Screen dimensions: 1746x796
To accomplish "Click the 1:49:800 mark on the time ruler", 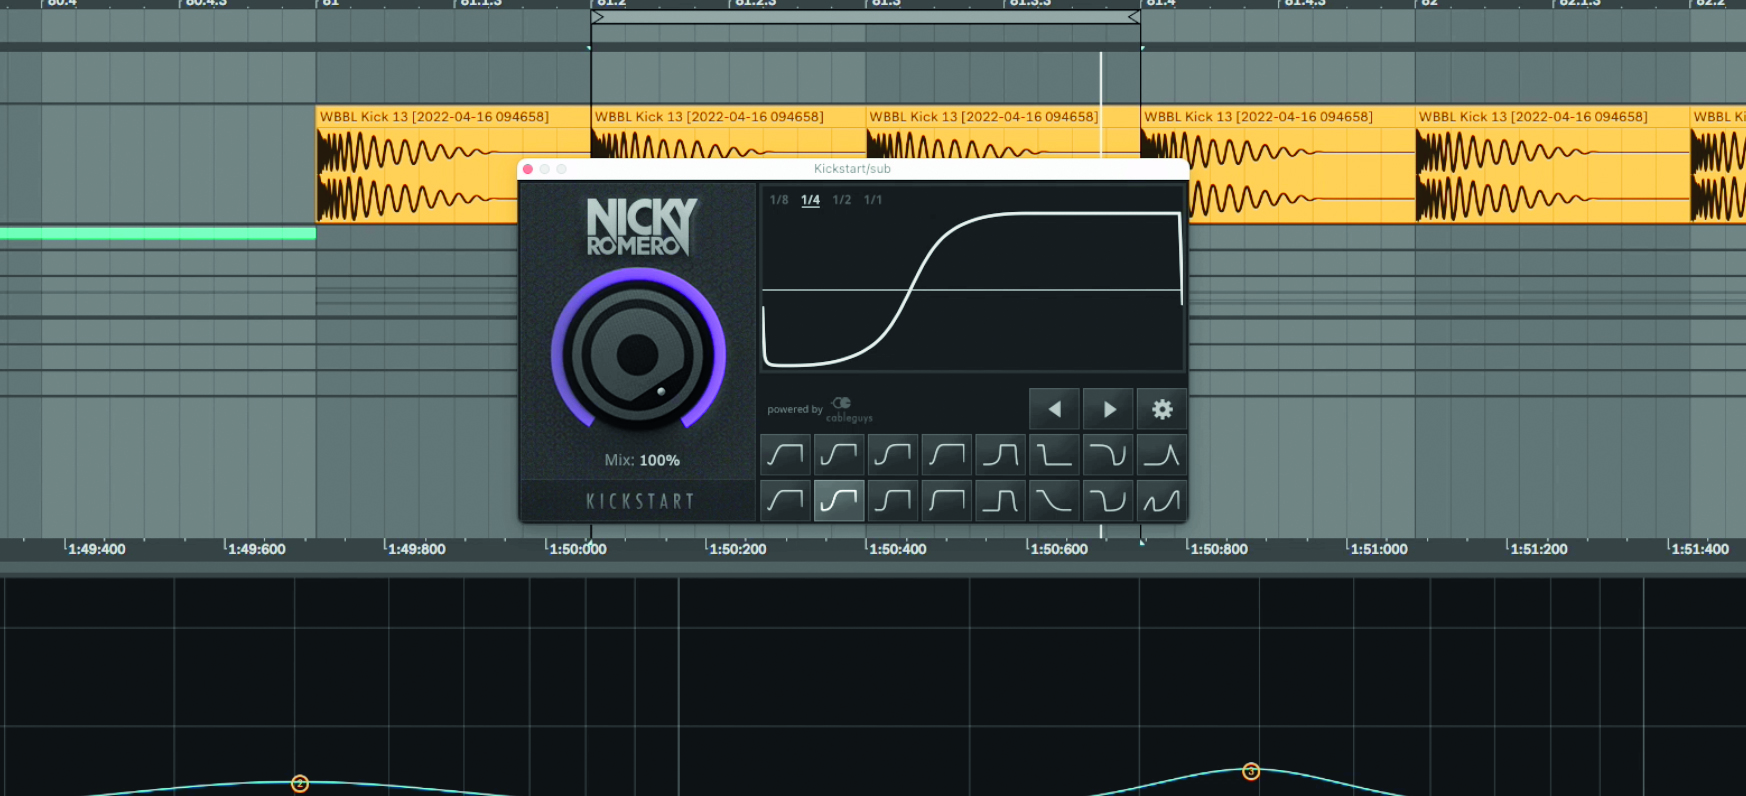I will tap(417, 549).
